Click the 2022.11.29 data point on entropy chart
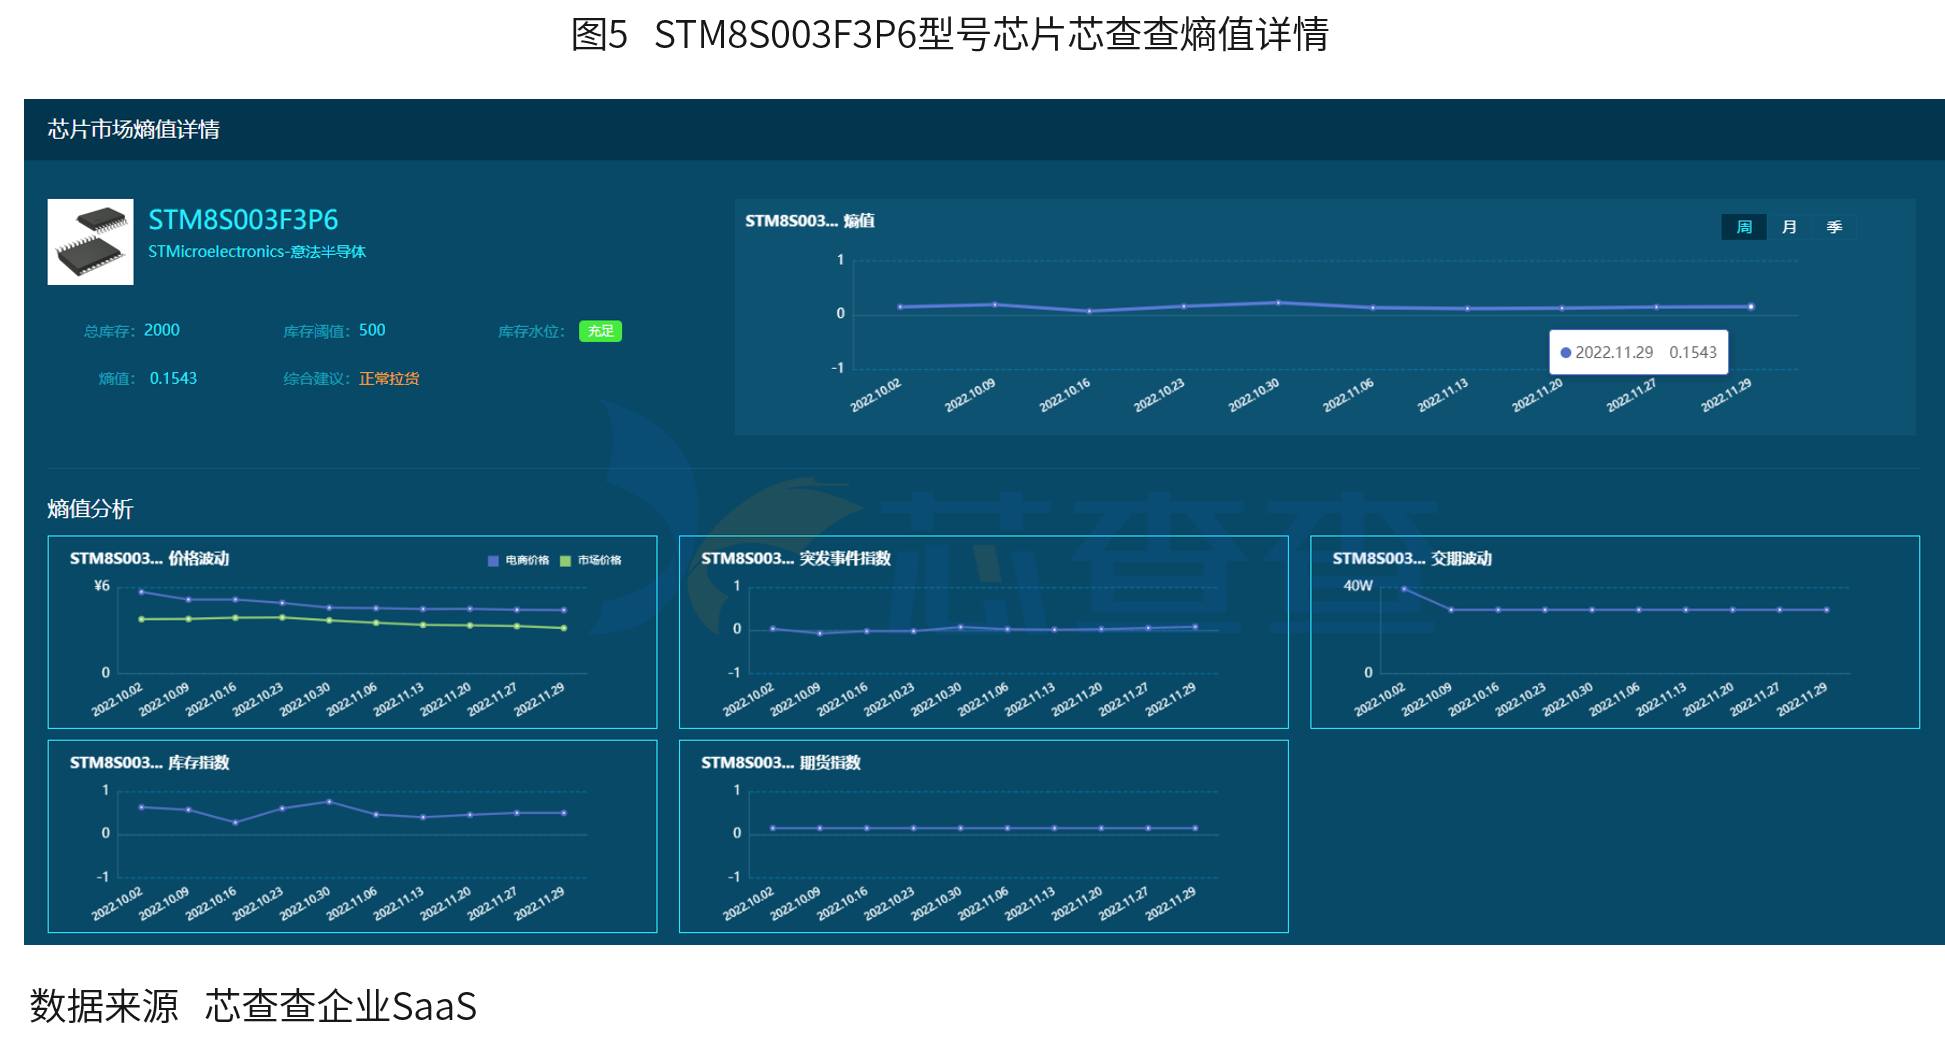 [1751, 307]
